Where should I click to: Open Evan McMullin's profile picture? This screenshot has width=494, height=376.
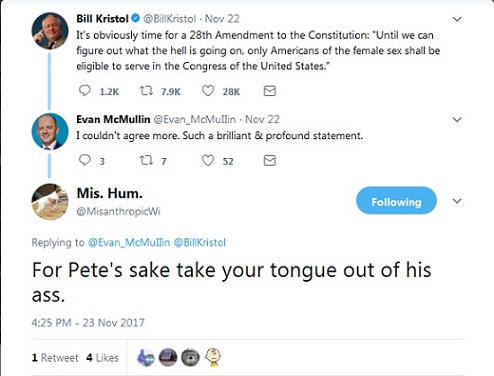point(50,132)
